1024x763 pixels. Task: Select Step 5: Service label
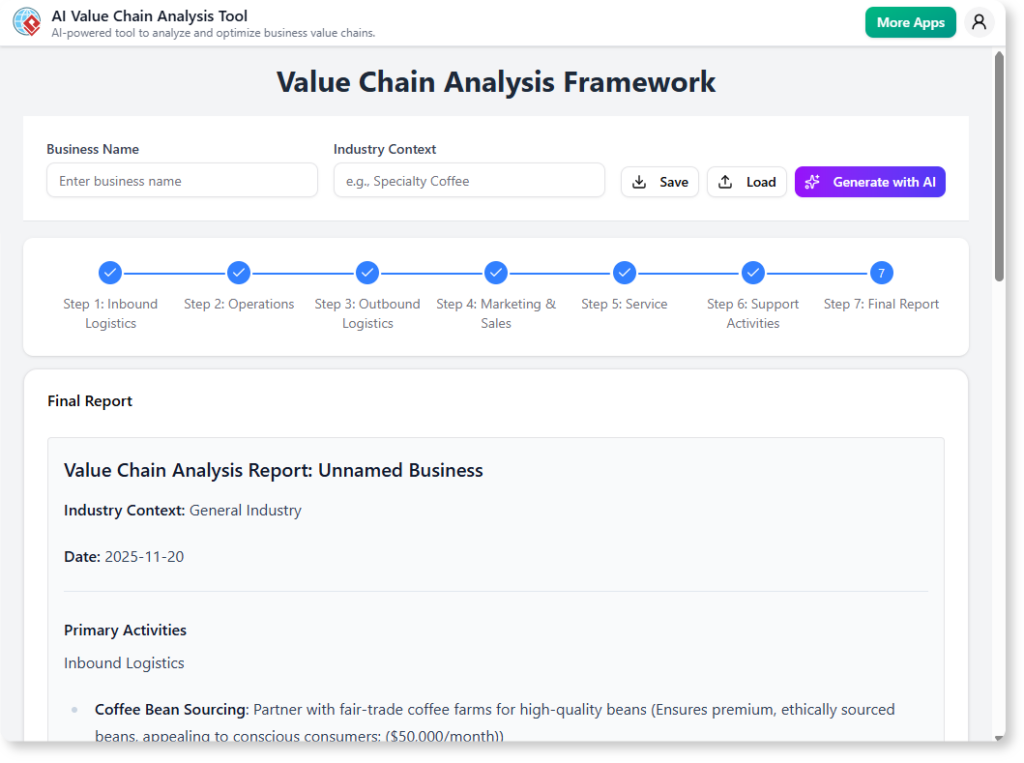624,303
